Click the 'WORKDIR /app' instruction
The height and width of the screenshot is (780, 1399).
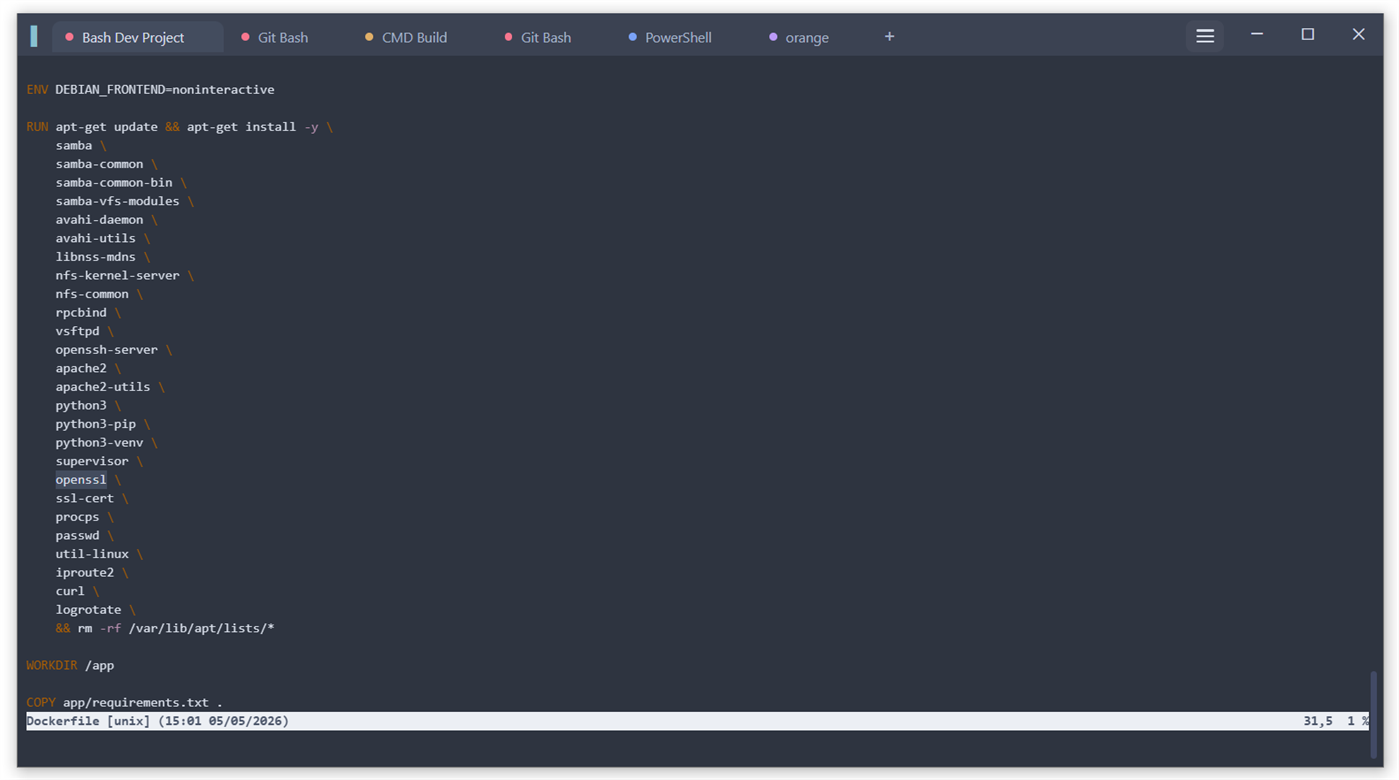click(71, 666)
